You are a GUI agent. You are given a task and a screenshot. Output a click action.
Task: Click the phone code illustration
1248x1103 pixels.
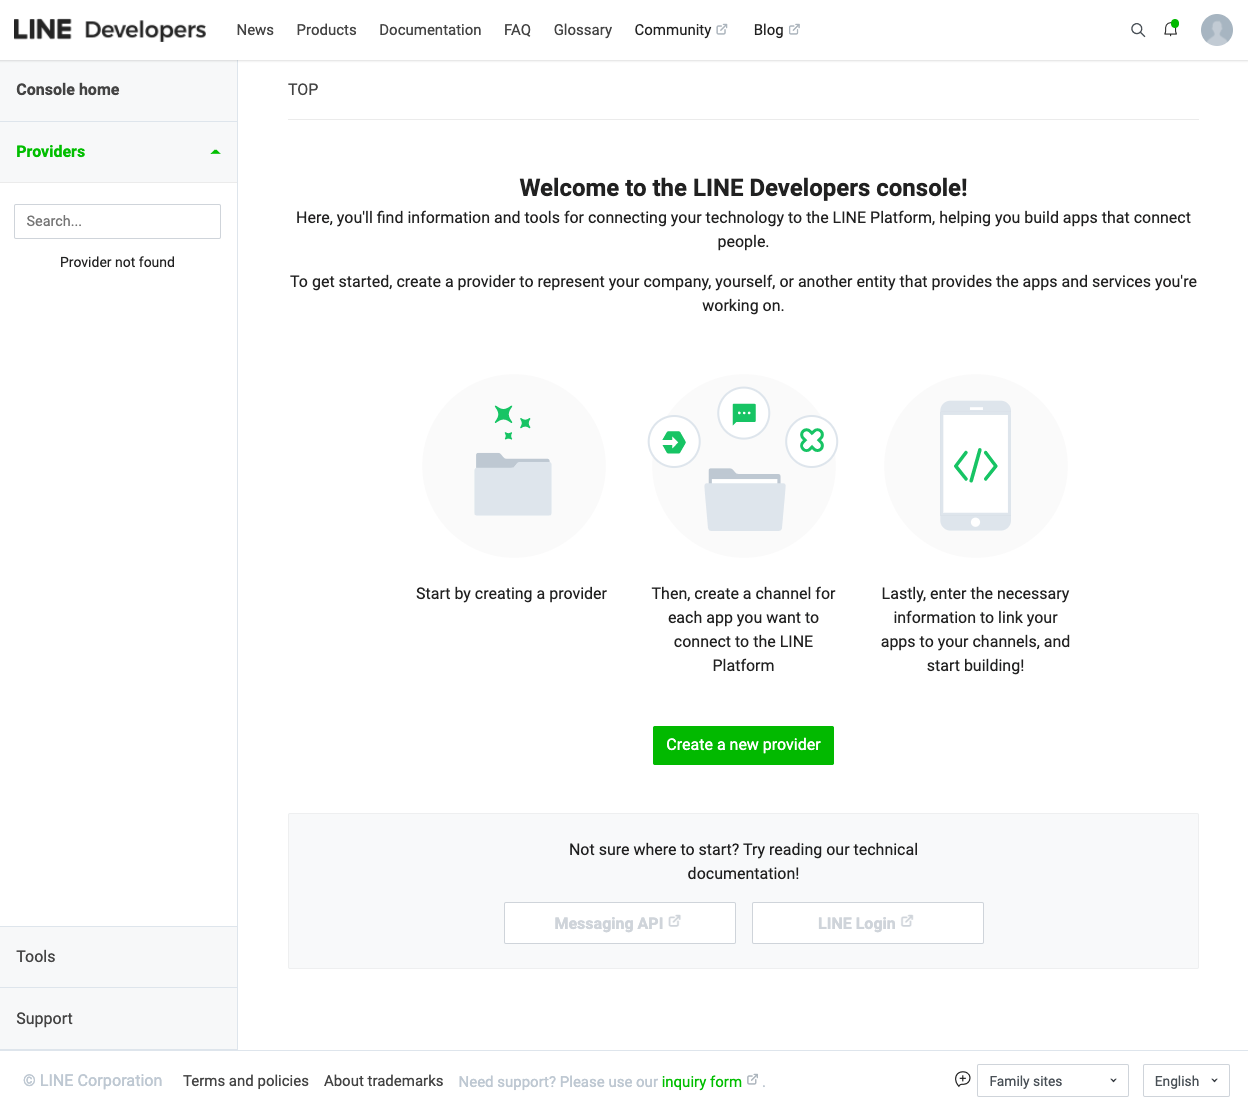(x=975, y=466)
